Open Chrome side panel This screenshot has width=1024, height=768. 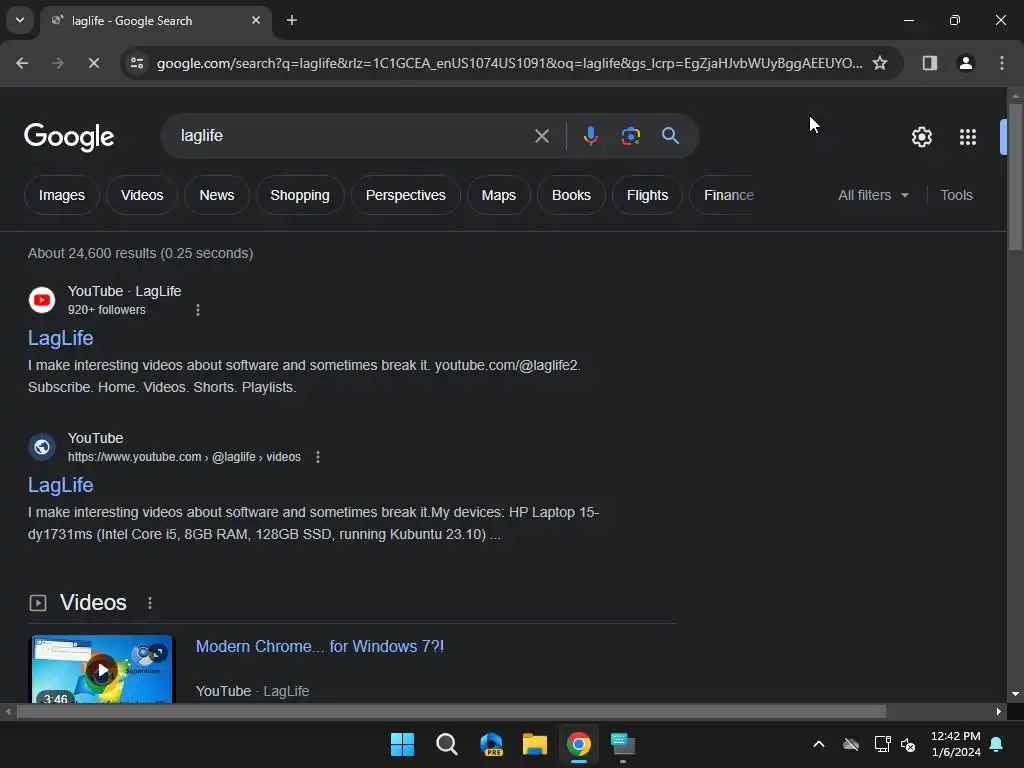pos(929,63)
